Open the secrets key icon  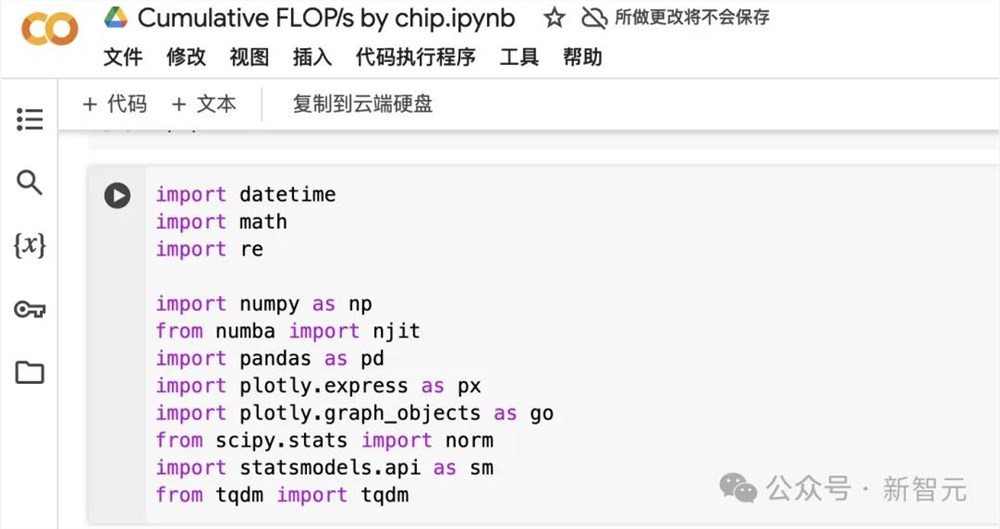[x=30, y=309]
